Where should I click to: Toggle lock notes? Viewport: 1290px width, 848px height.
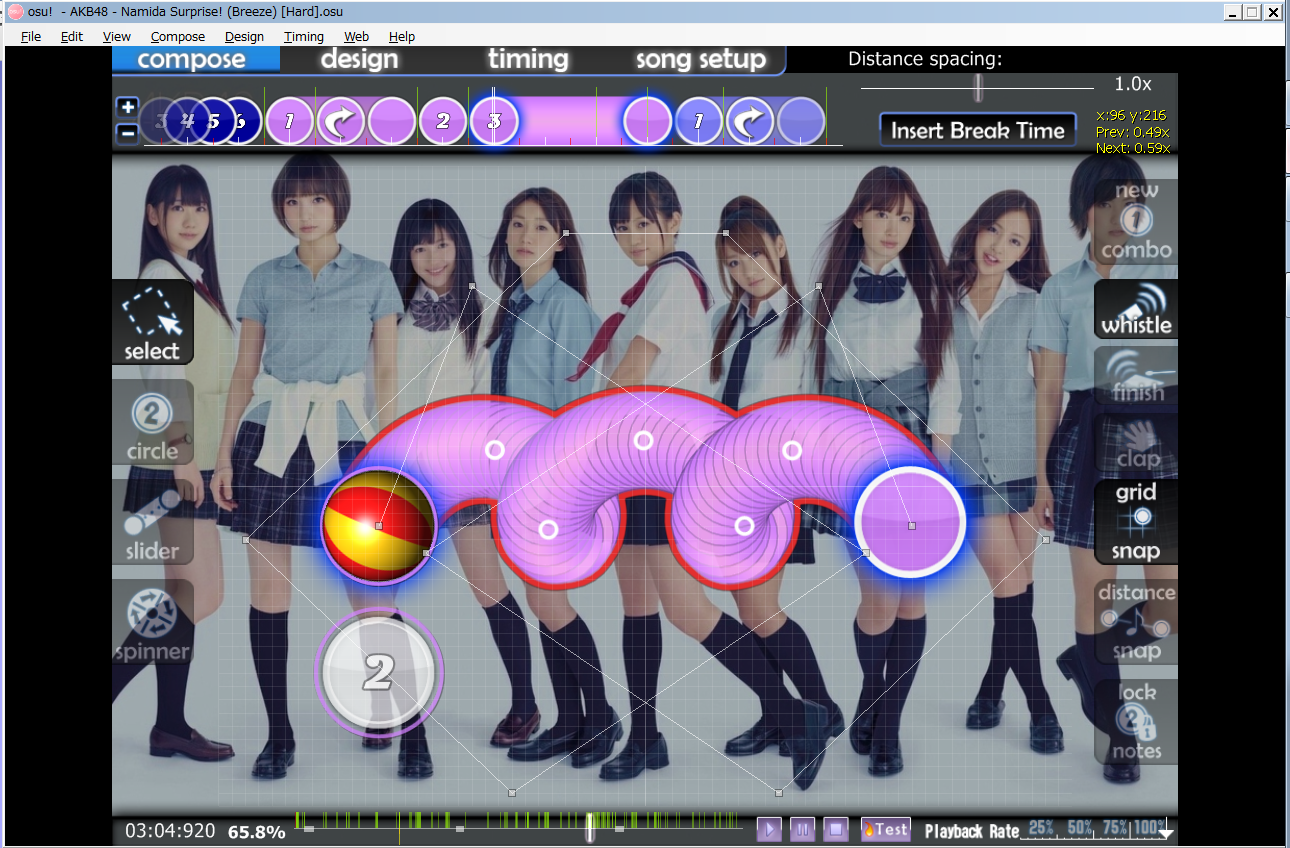pos(1136,722)
